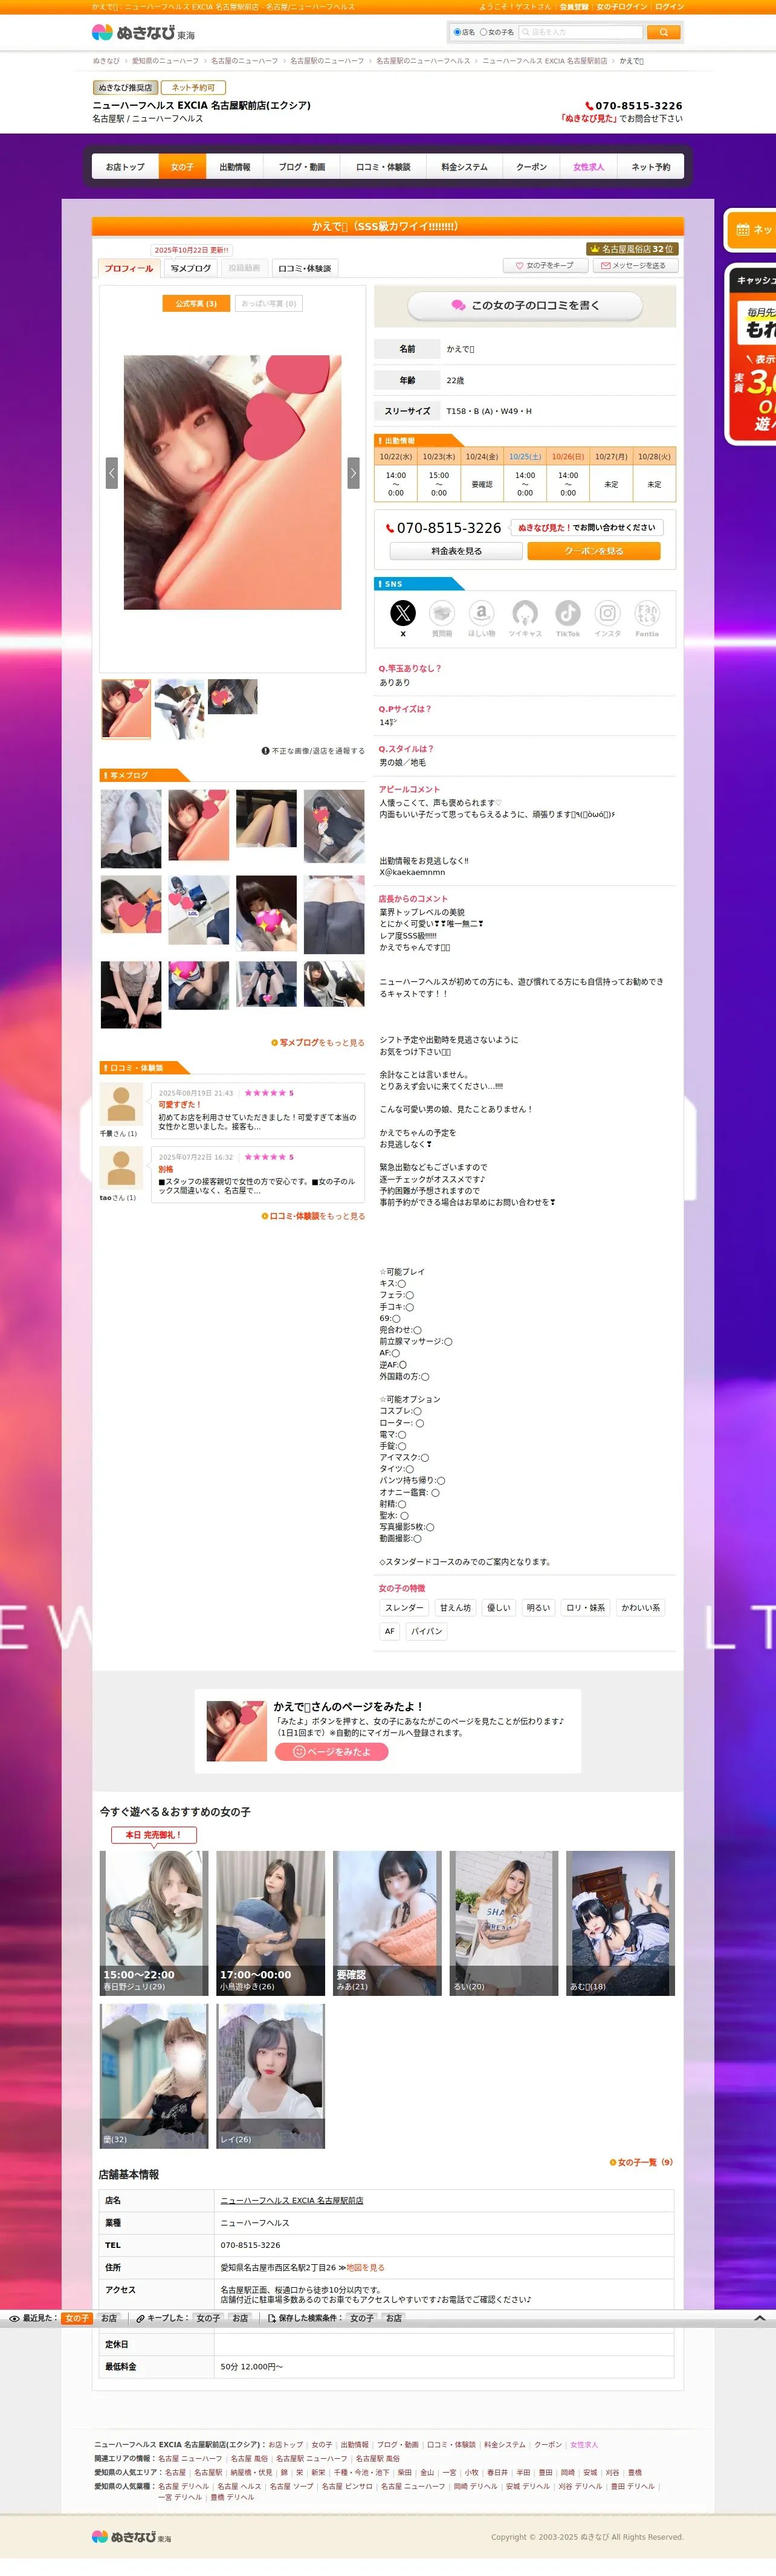Open the 料金システム navigation tab
The width and height of the screenshot is (776, 2576).
[x=464, y=167]
